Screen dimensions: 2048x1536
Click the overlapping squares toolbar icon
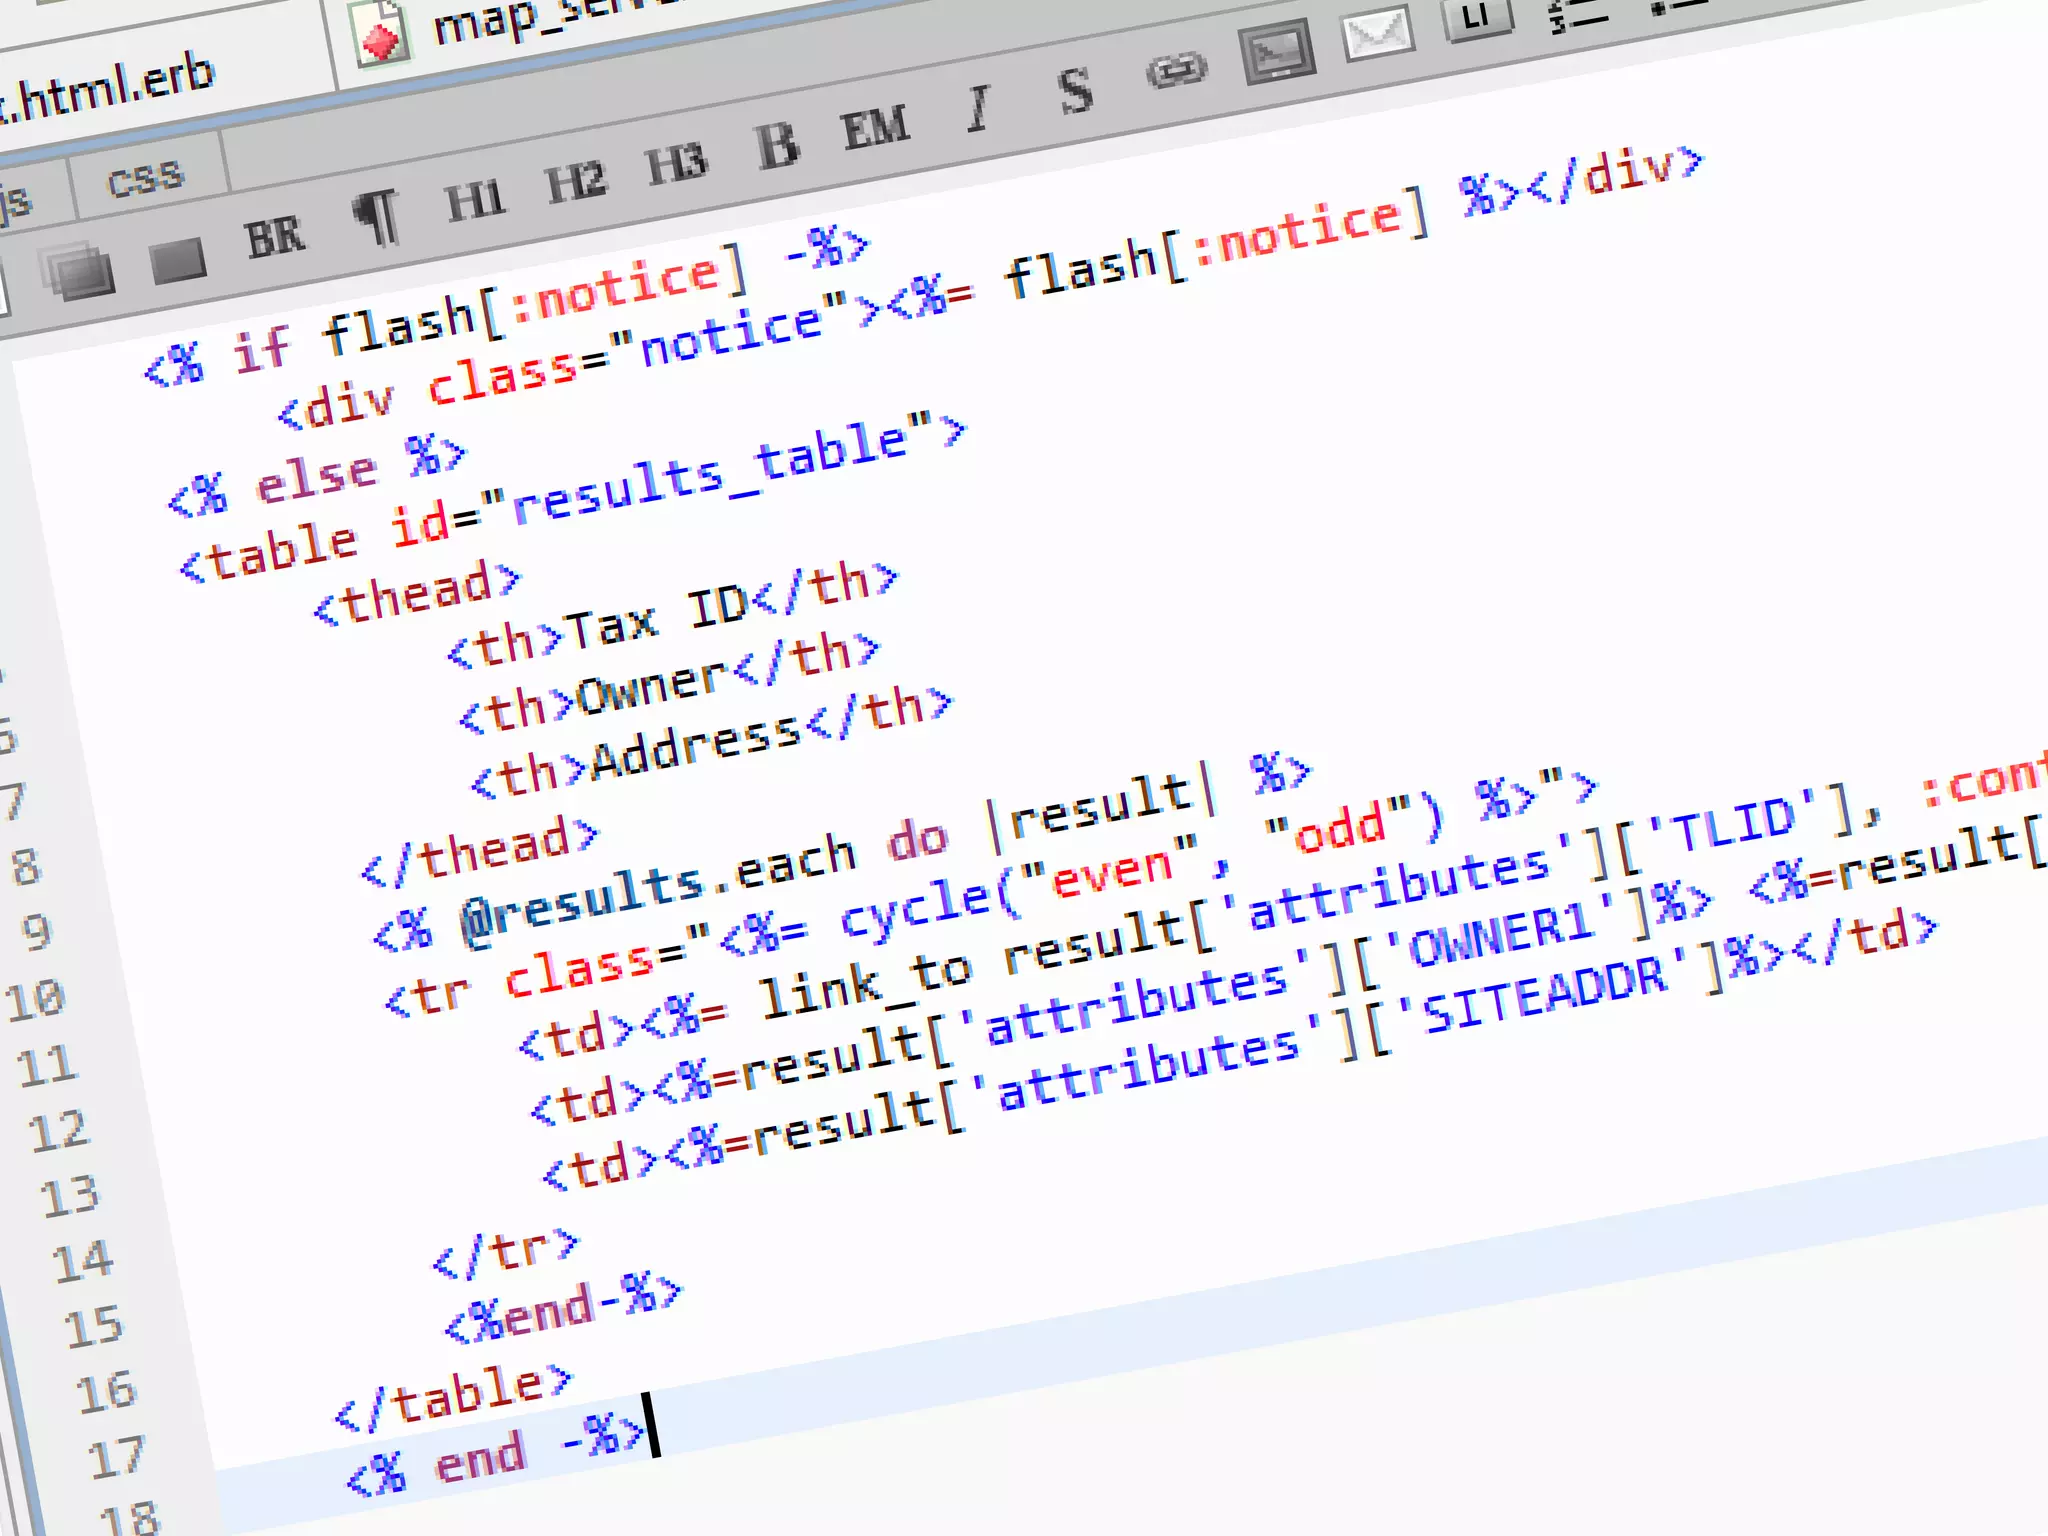tap(78, 270)
